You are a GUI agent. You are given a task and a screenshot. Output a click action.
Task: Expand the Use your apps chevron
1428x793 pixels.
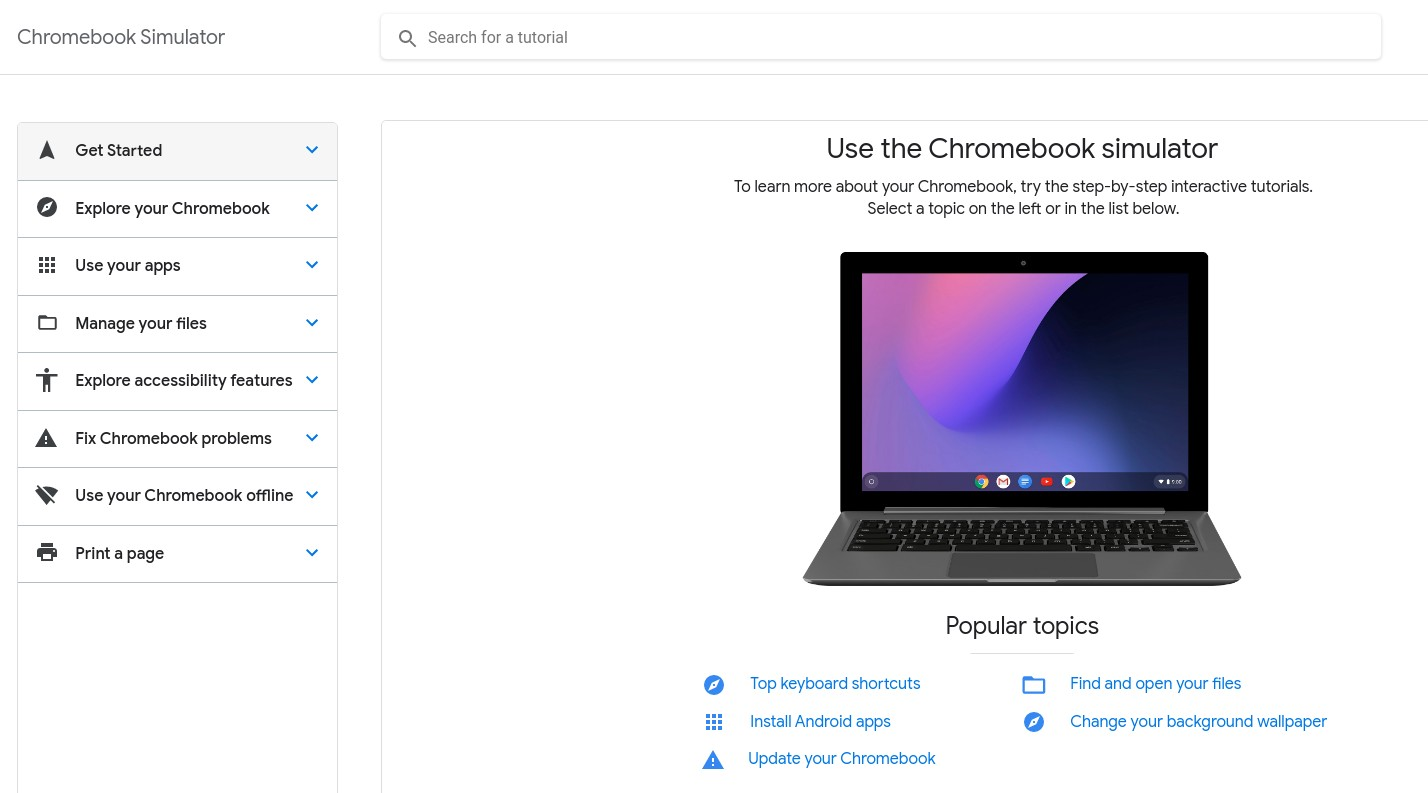(312, 265)
